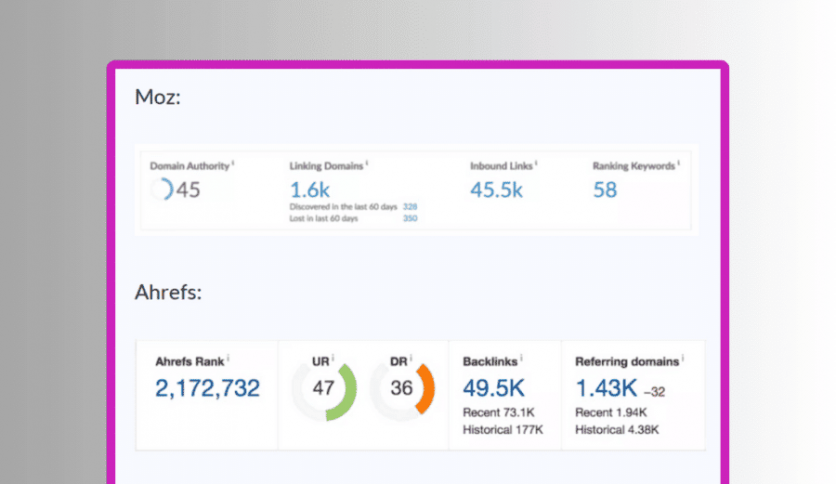Screen dimensions: 836x484
Task: Click the info icon beside Domain Authority
Action: click(233, 163)
